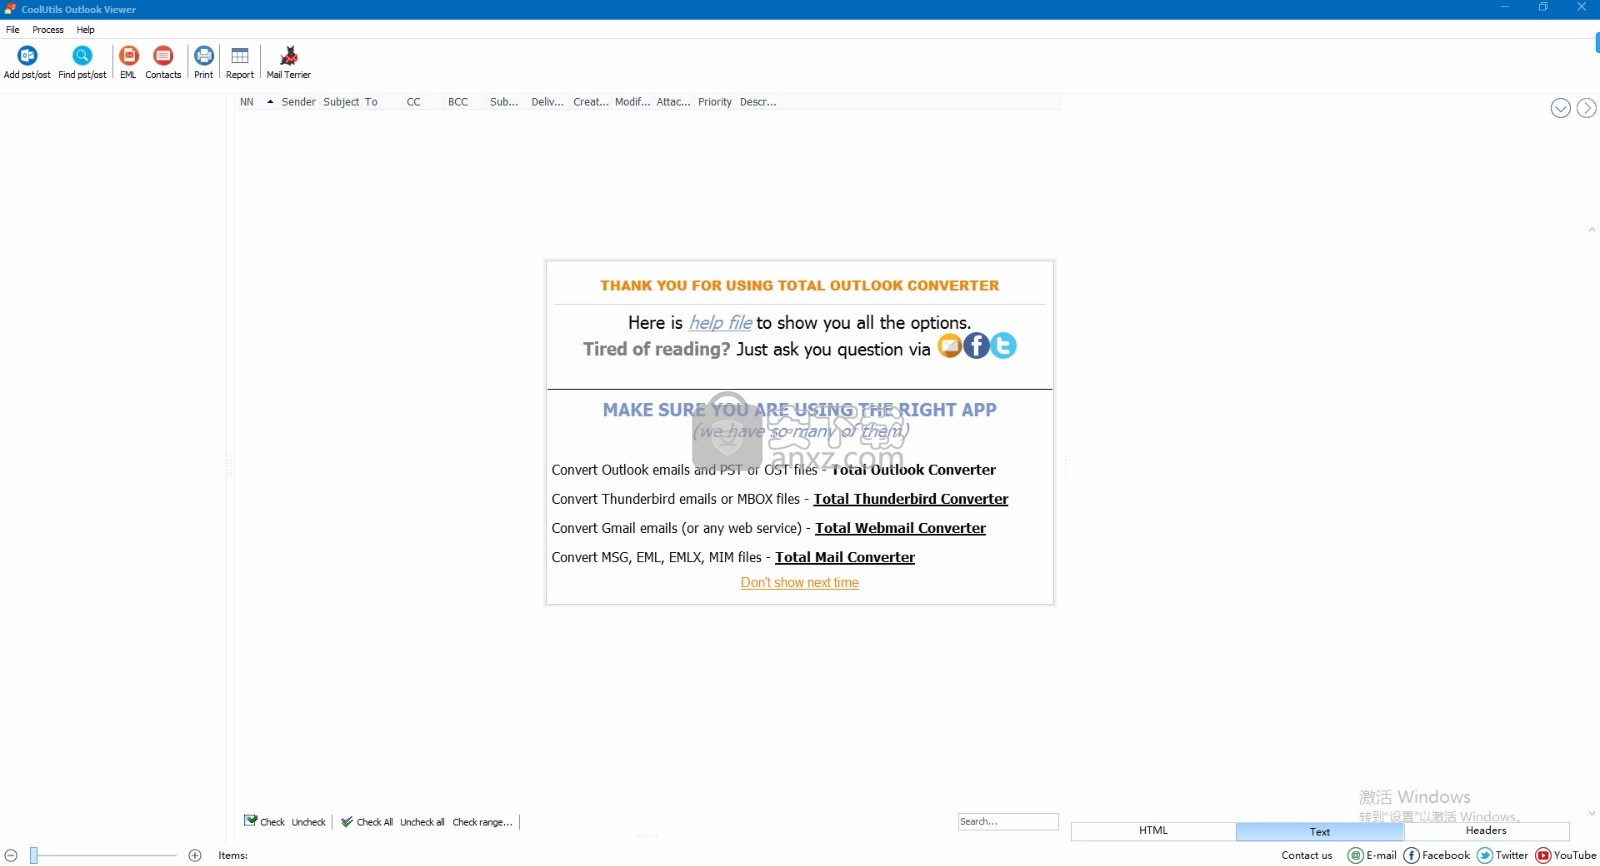This screenshot has height=866, width=1600.
Task: Click the zoom in plus icon
Action: pos(195,856)
